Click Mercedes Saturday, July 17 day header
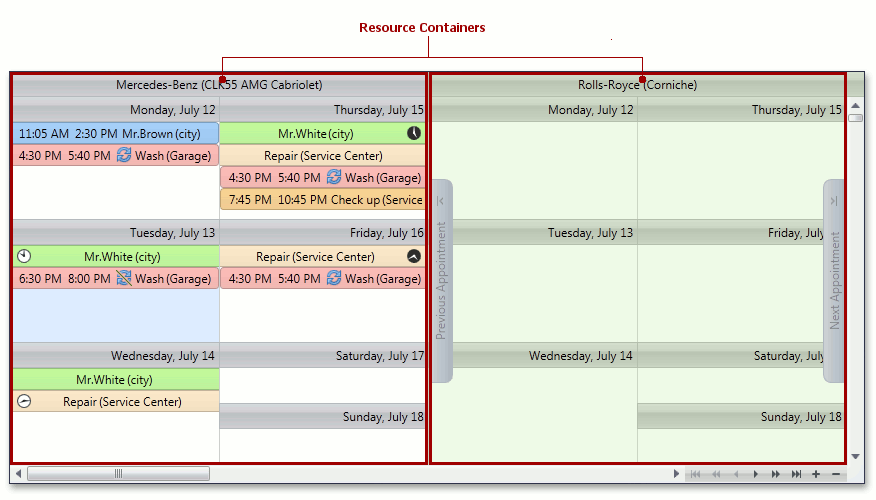 [x=322, y=355]
